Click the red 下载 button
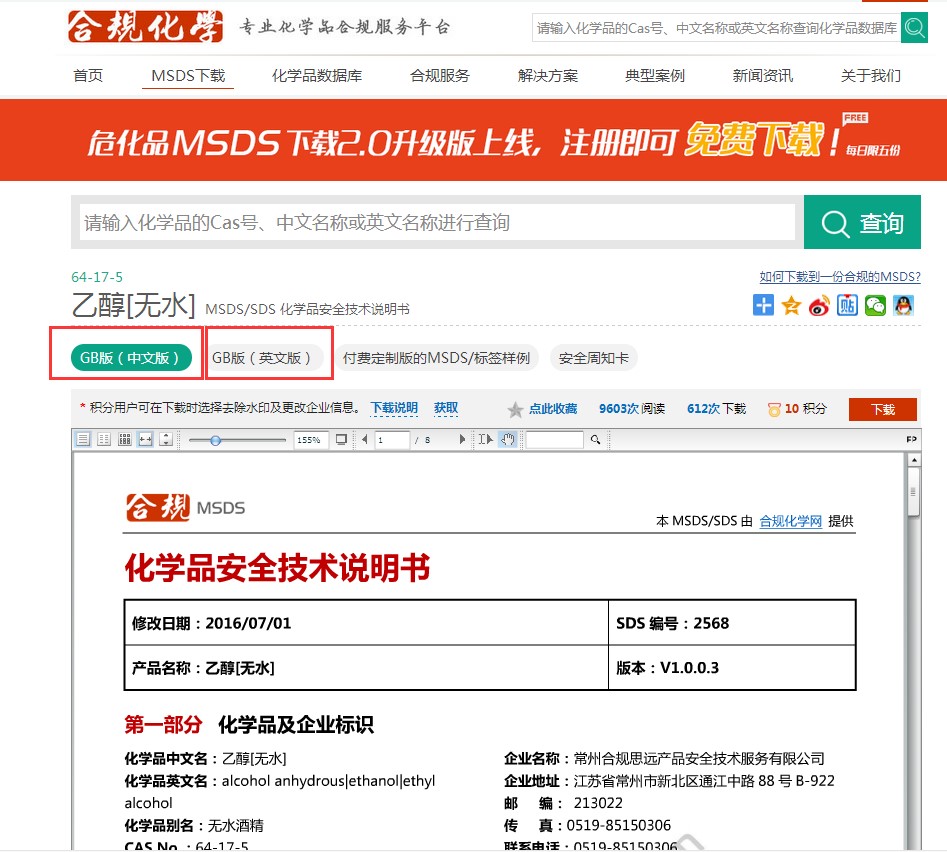Image resolution: width=947 pixels, height=852 pixels. (x=882, y=409)
